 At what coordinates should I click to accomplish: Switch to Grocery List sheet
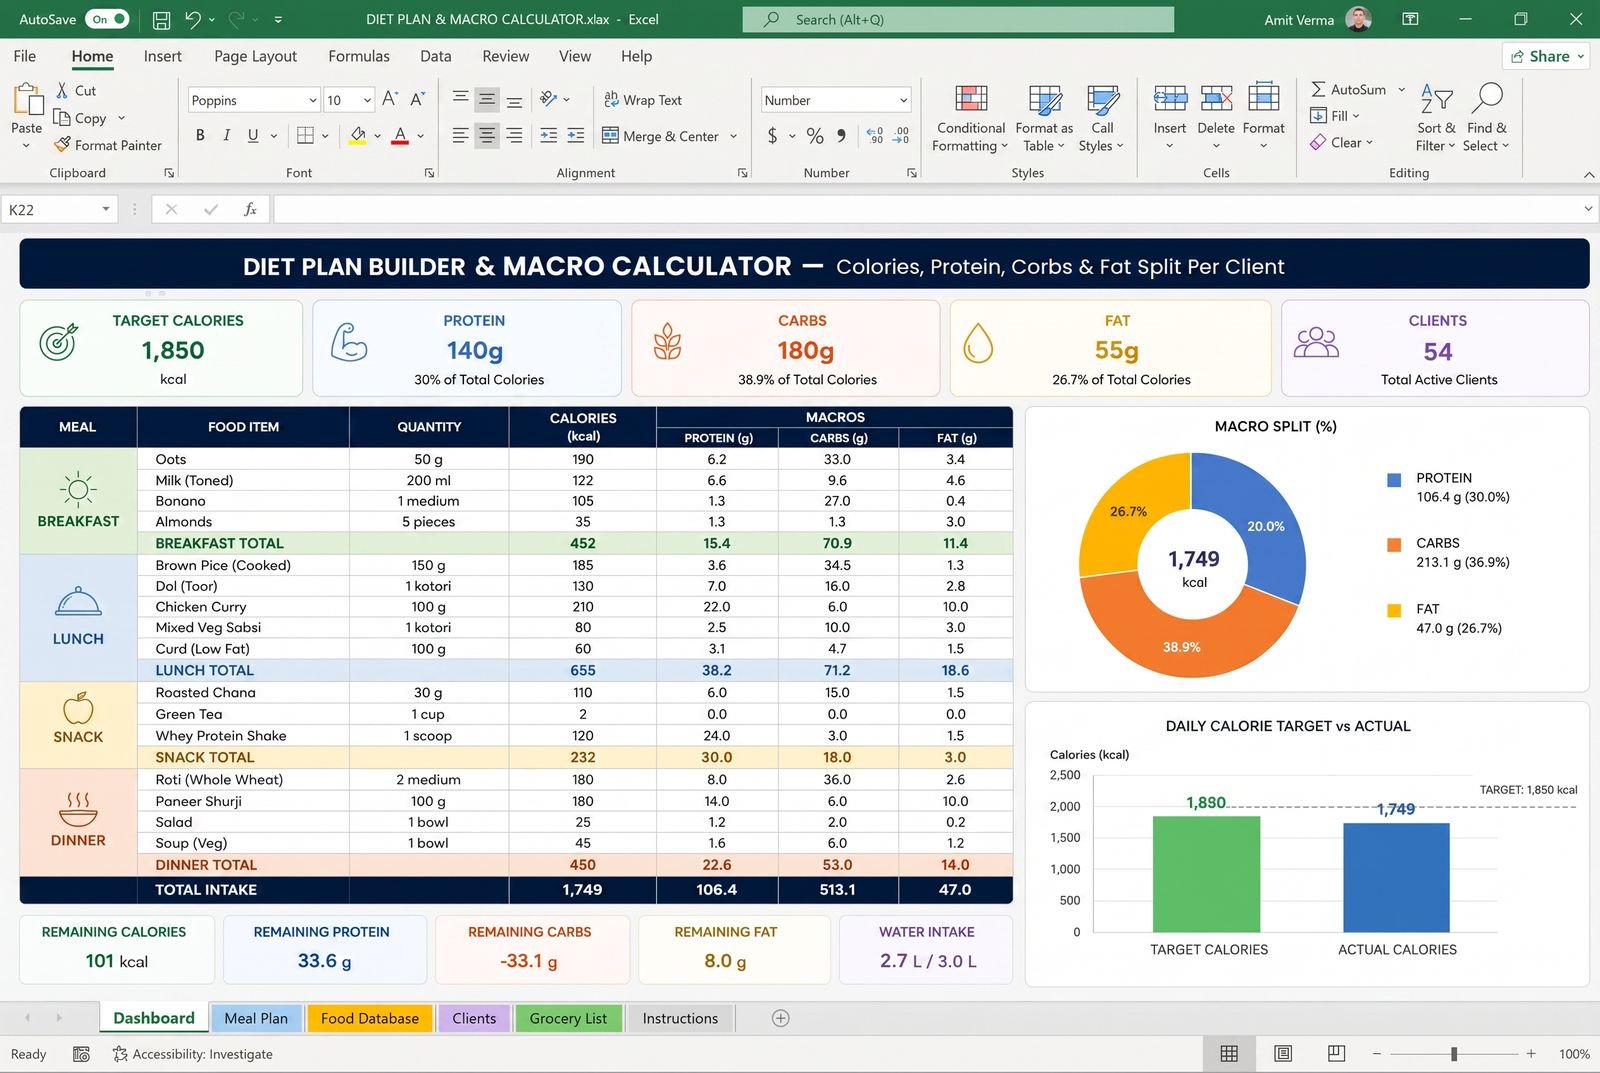pyautogui.click(x=568, y=1018)
